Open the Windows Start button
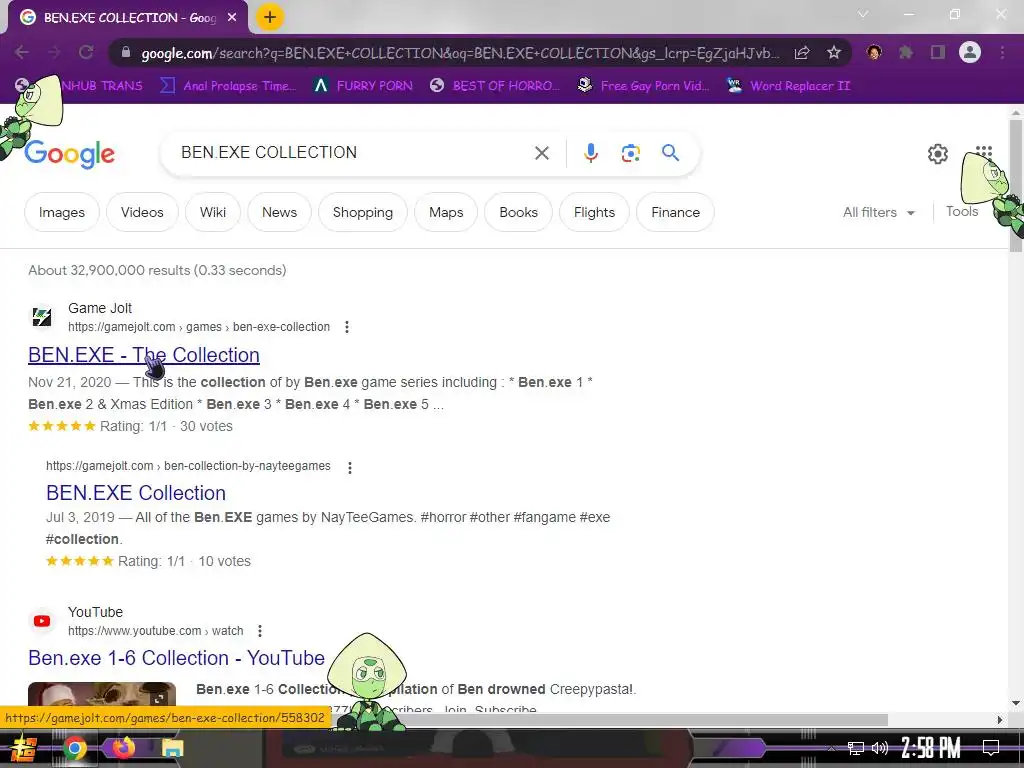Viewport: 1024px width, 768px height. click(24, 748)
